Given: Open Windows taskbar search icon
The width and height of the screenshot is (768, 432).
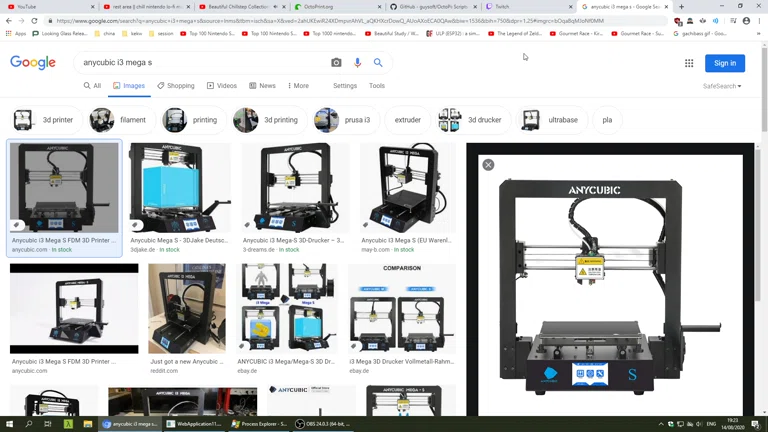Looking at the screenshot, I should 28,424.
